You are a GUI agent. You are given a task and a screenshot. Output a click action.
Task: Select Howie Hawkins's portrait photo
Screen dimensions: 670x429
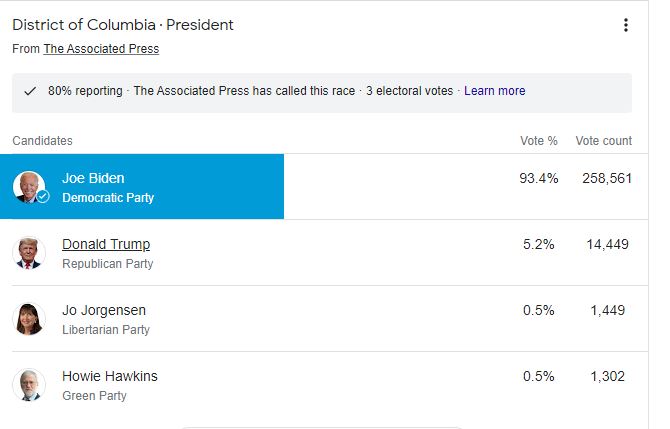coord(29,385)
